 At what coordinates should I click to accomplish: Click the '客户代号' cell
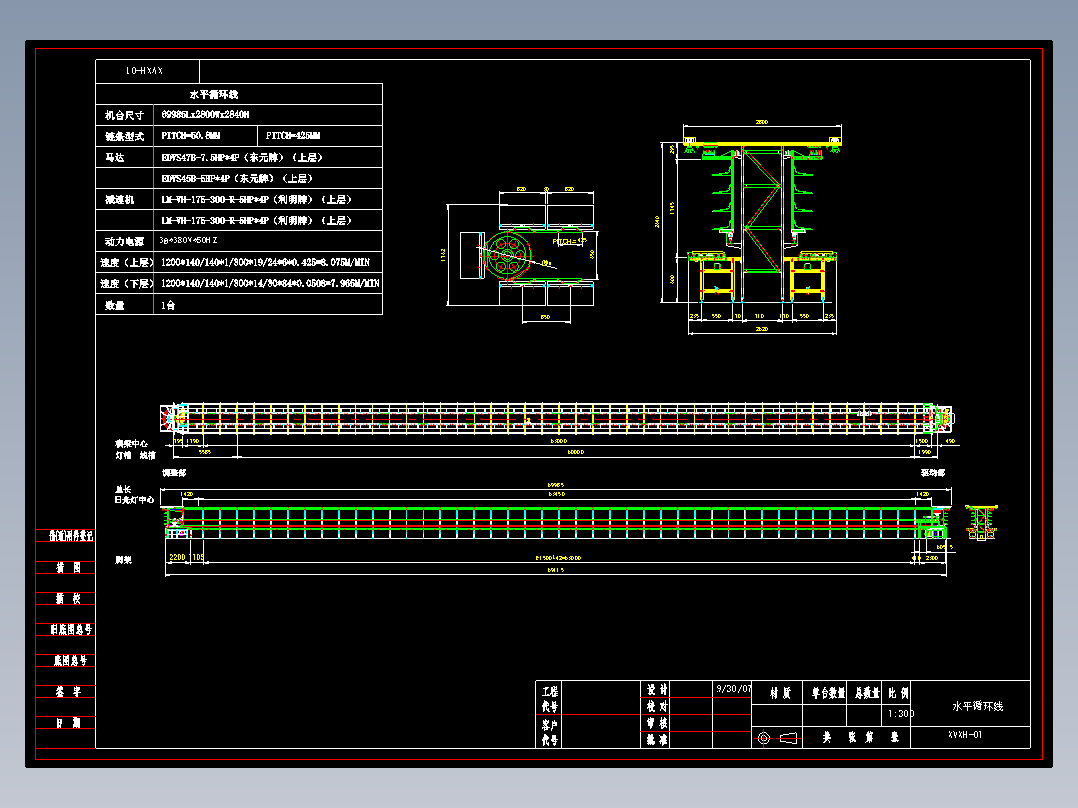pyautogui.click(x=550, y=732)
